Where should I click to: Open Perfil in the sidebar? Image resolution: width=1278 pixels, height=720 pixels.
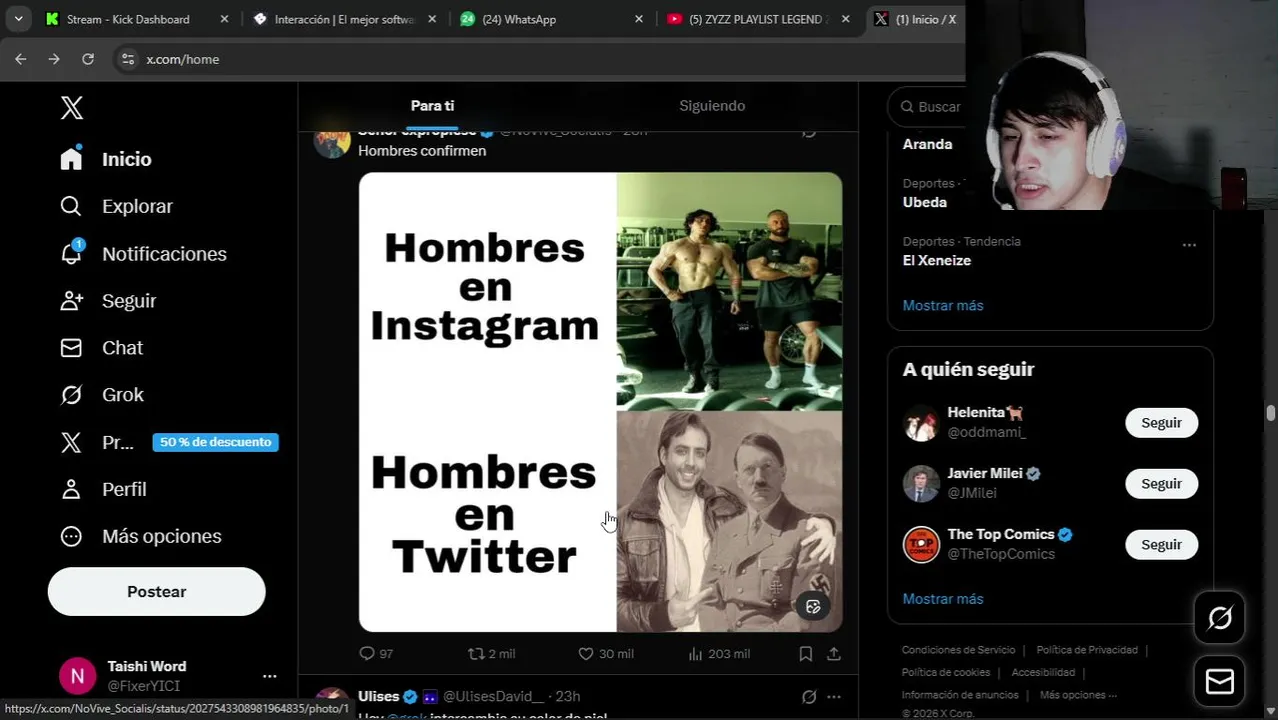124,489
